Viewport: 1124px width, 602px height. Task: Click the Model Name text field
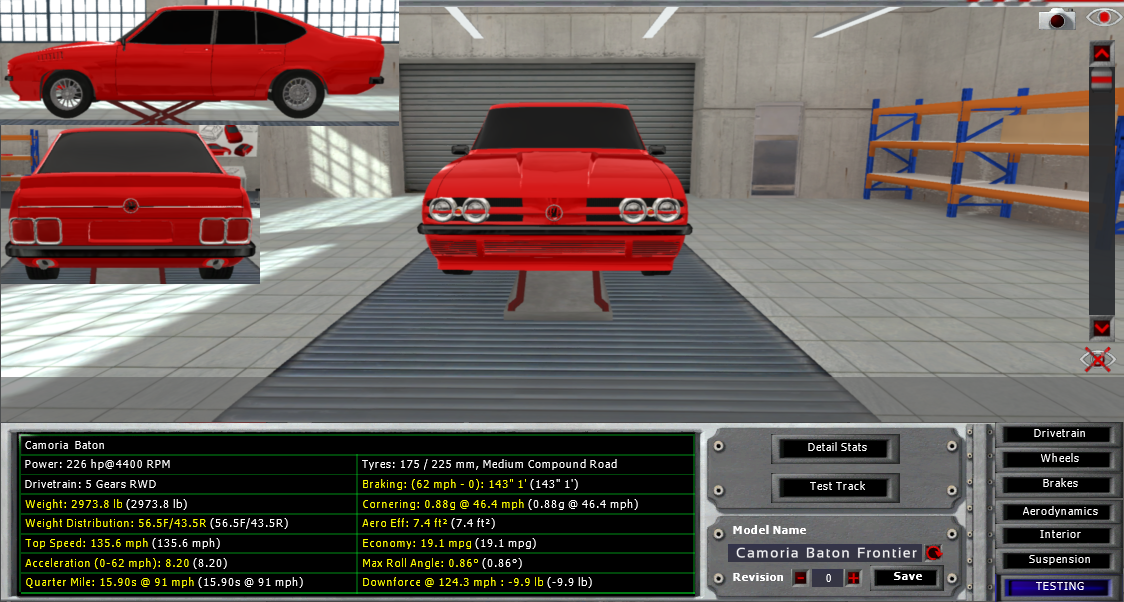click(x=826, y=553)
